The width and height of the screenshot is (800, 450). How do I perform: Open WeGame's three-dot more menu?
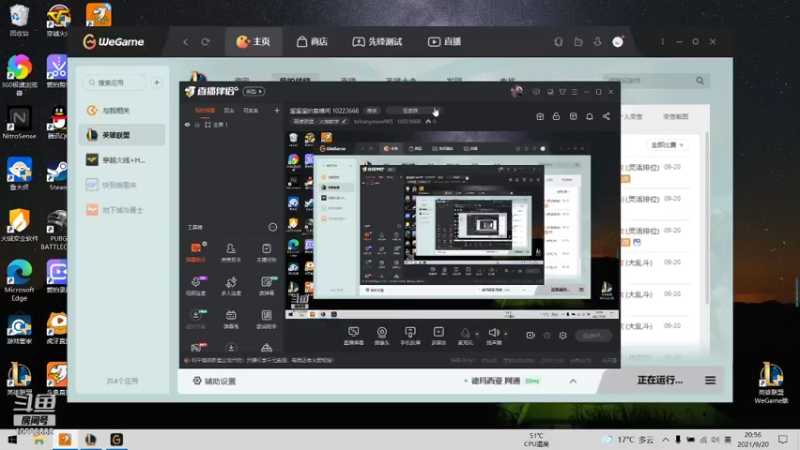663,42
